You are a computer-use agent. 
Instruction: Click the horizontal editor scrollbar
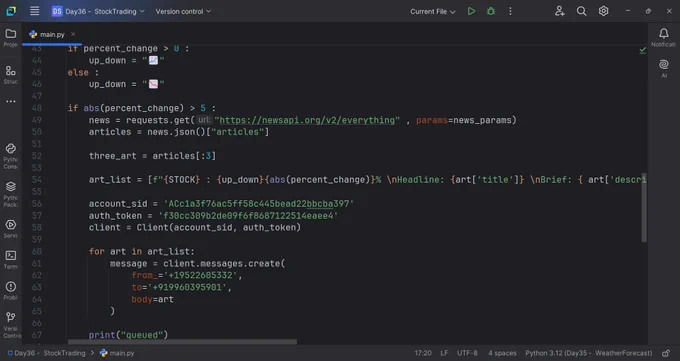coord(182,342)
